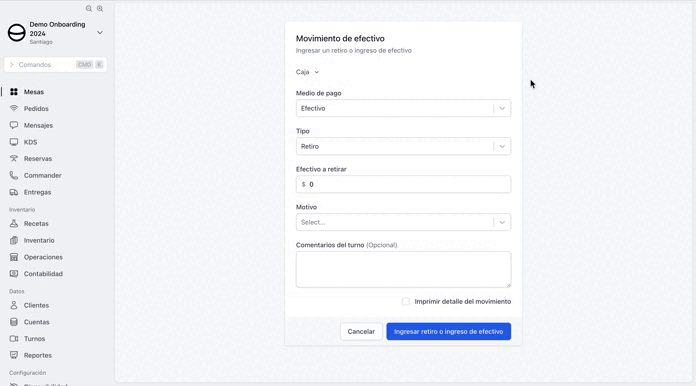Image resolution: width=696 pixels, height=386 pixels.
Task: Click Ingresar retiro o ingreso de efectivo
Action: (x=448, y=331)
